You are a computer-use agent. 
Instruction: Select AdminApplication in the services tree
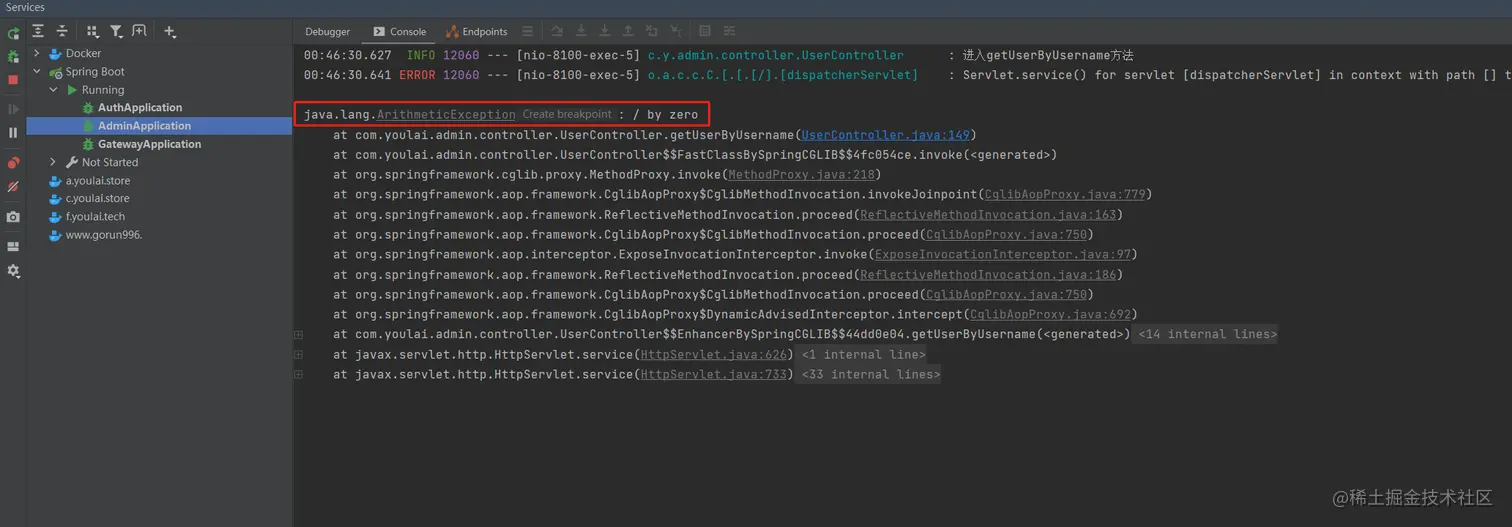(144, 126)
